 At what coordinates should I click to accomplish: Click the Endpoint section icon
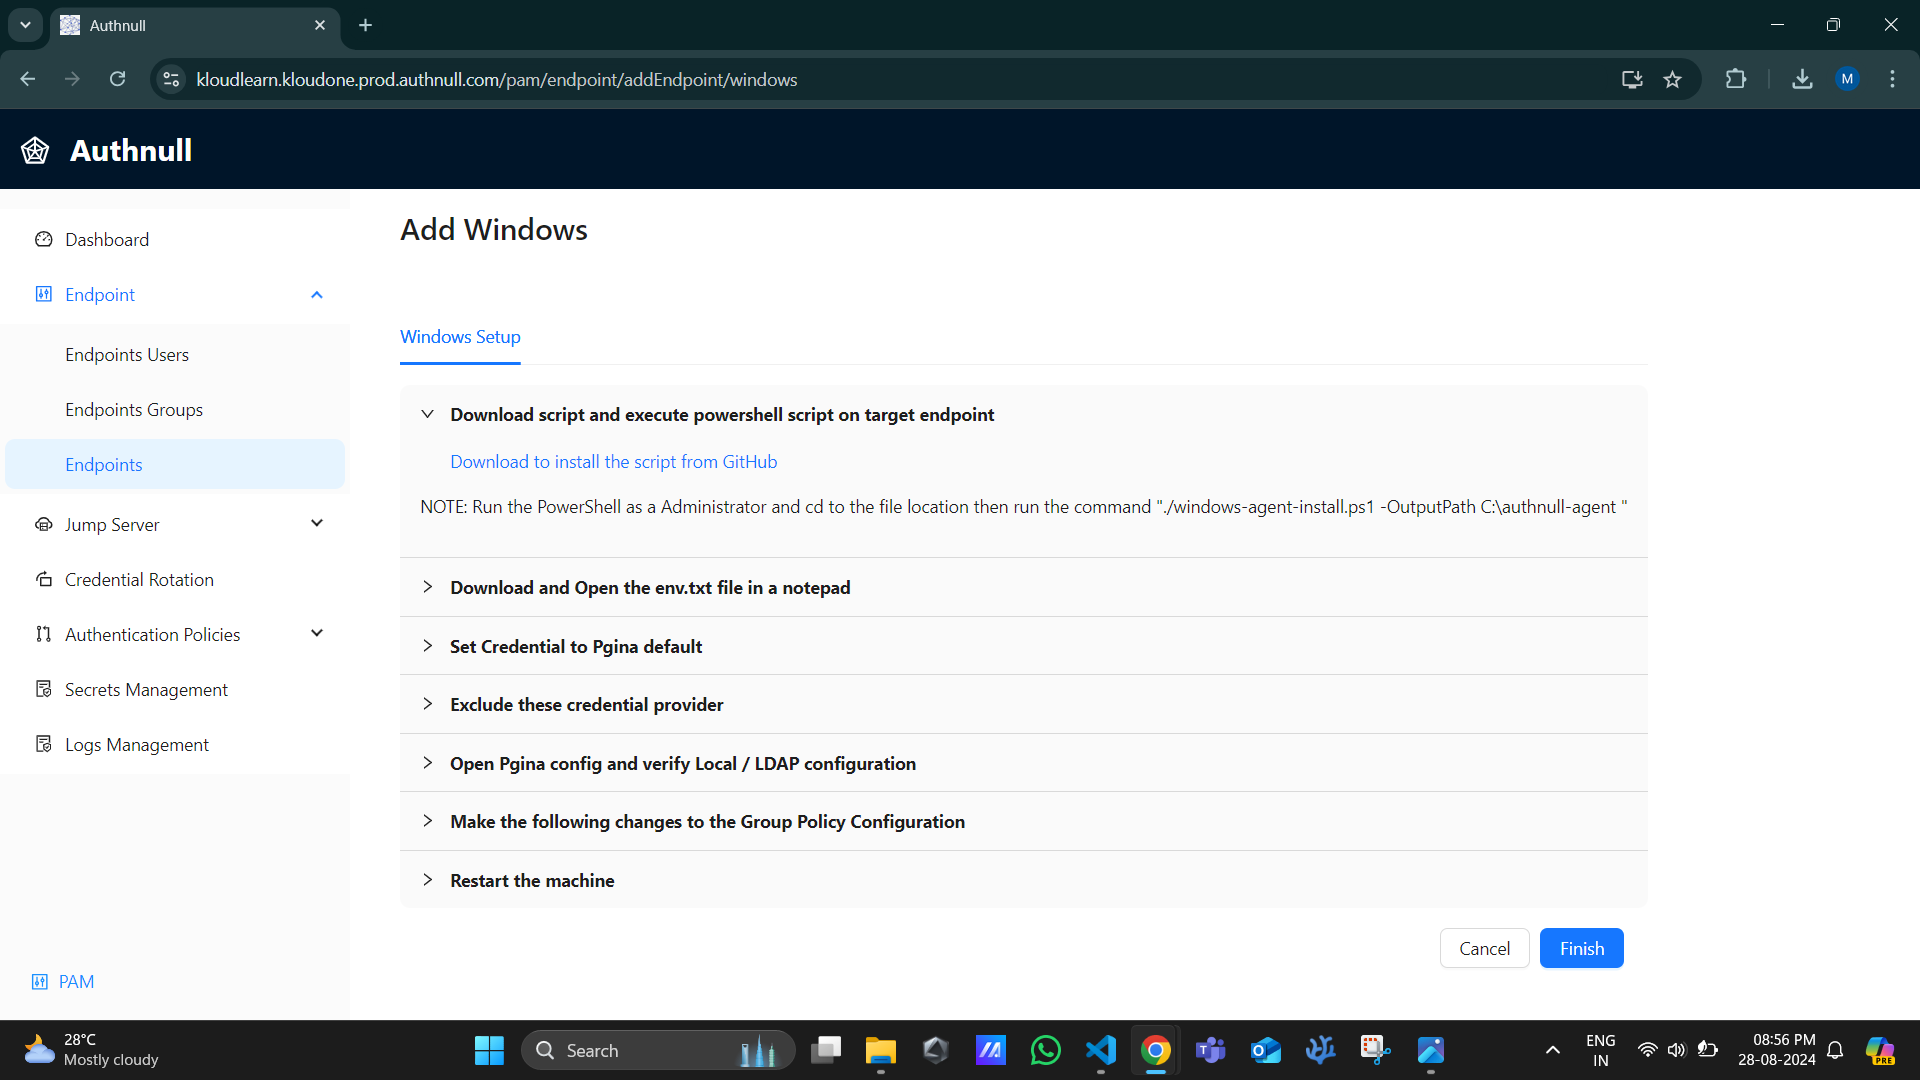click(x=44, y=294)
